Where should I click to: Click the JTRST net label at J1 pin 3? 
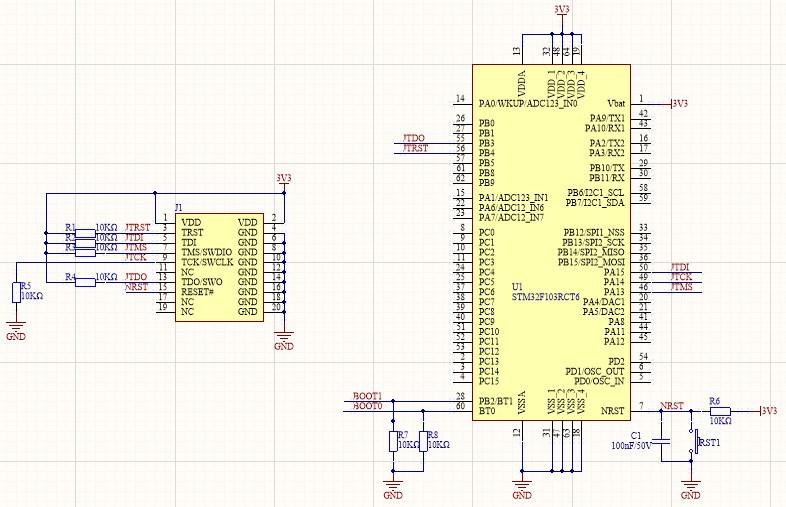click(x=137, y=228)
